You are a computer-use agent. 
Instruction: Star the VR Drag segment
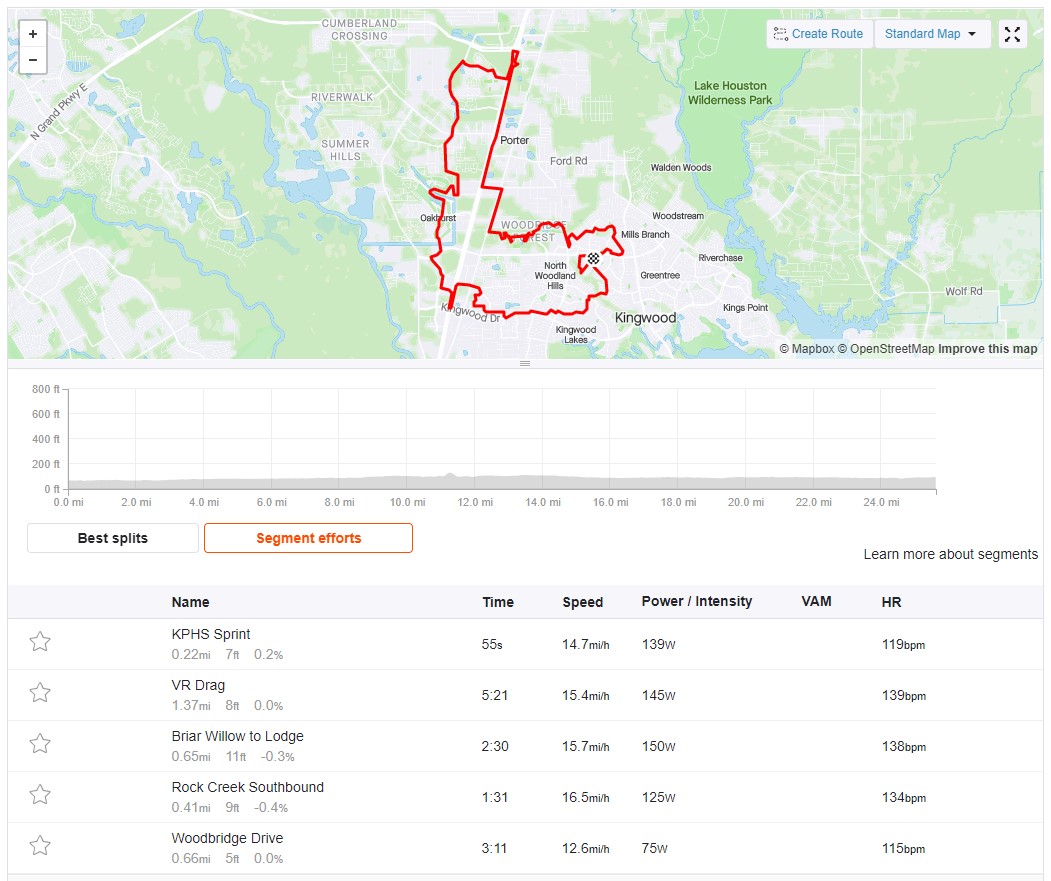pyautogui.click(x=40, y=693)
